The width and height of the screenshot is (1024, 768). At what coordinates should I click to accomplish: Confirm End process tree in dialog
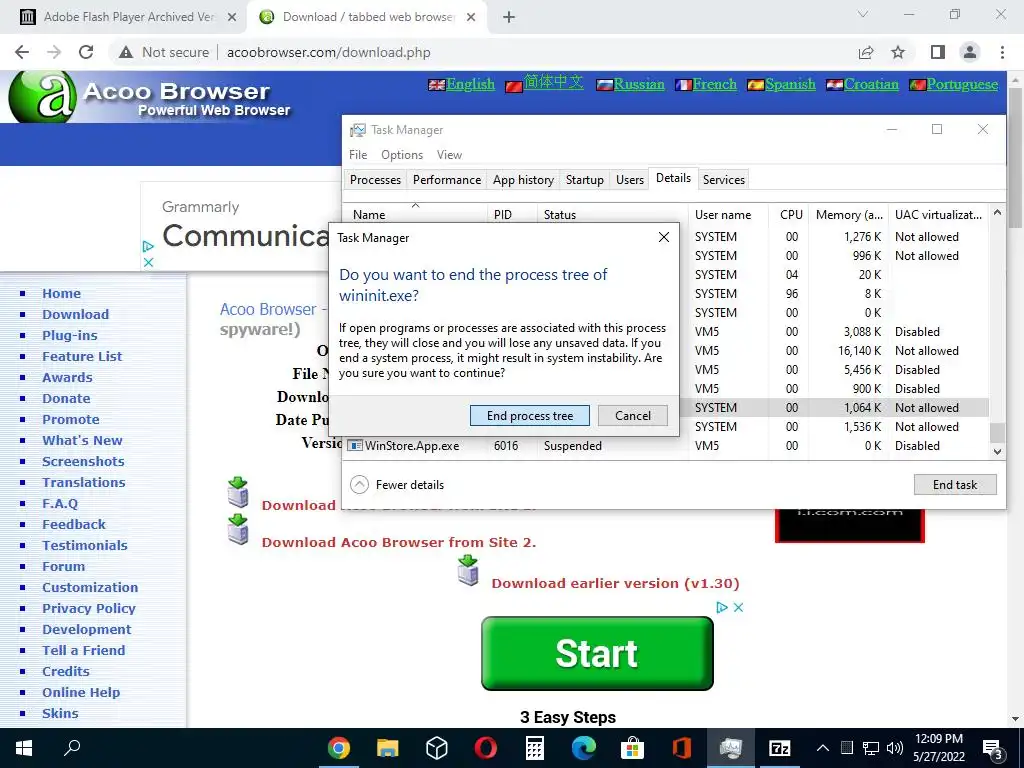pos(530,415)
